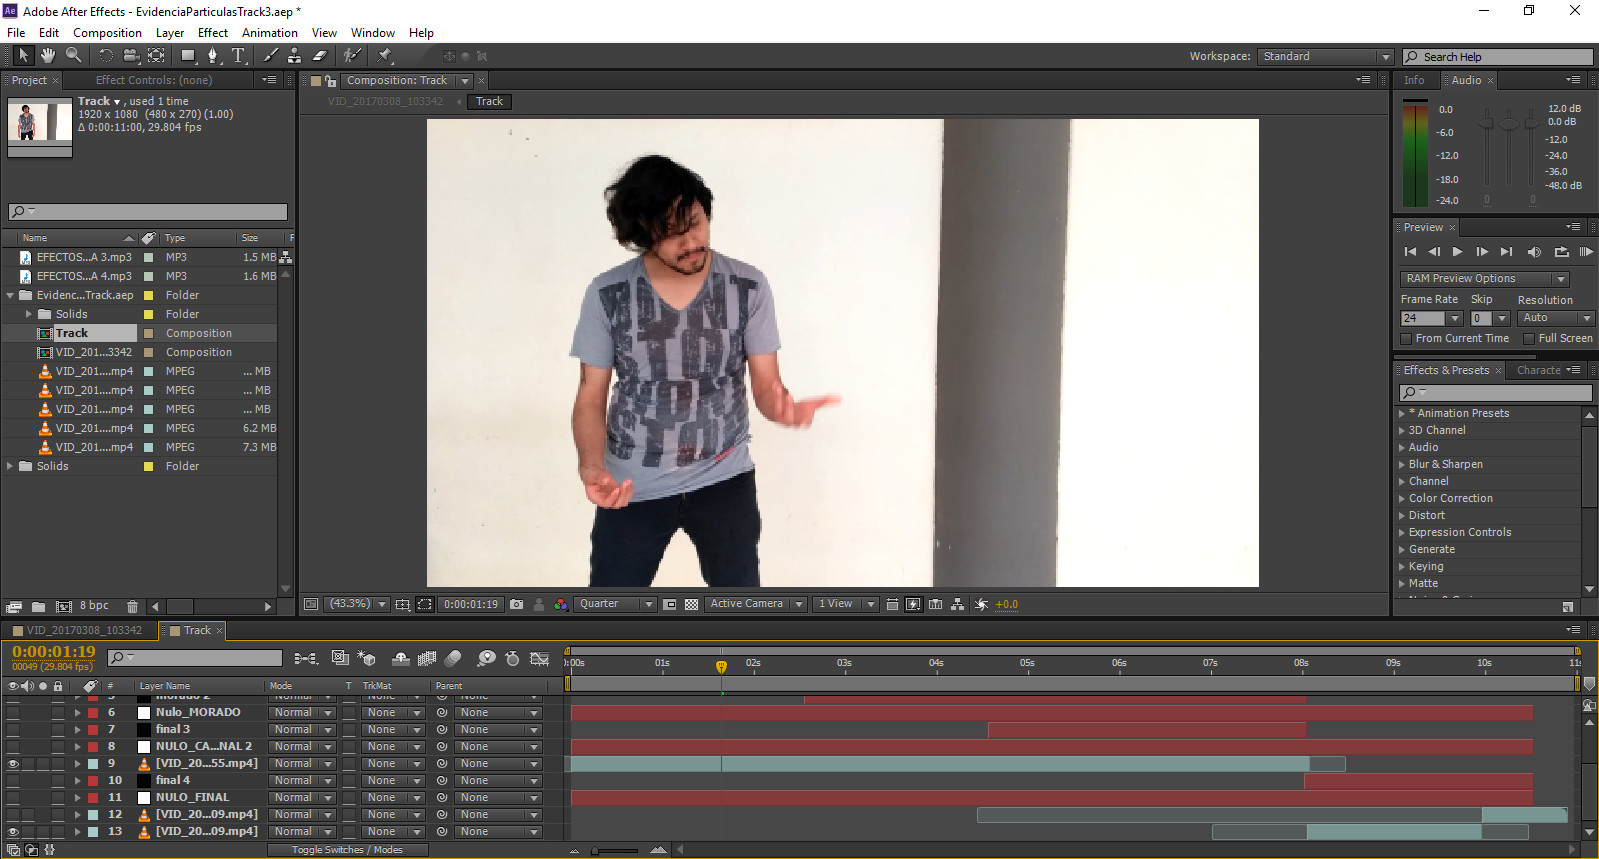Enable the Full Screen checkbox

[x=1529, y=339]
